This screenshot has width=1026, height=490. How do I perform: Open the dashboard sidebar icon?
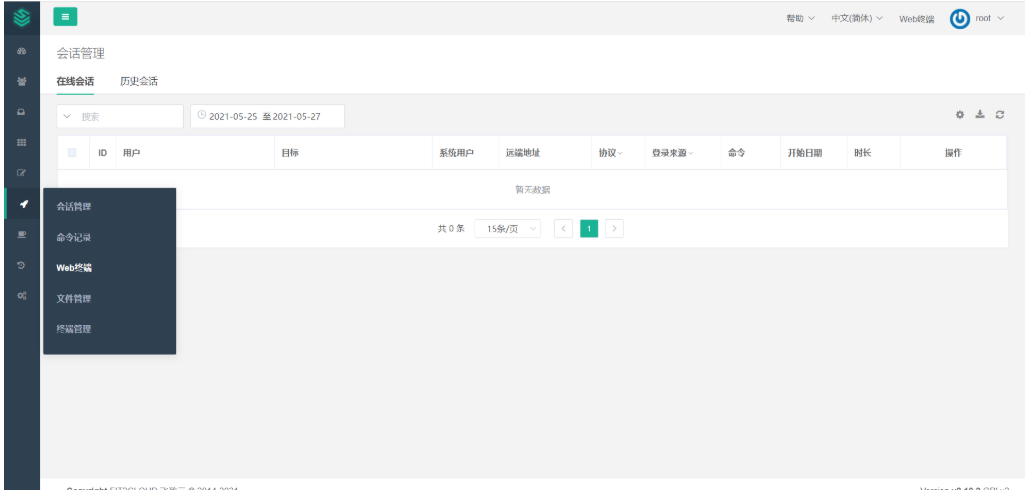[x=22, y=51]
